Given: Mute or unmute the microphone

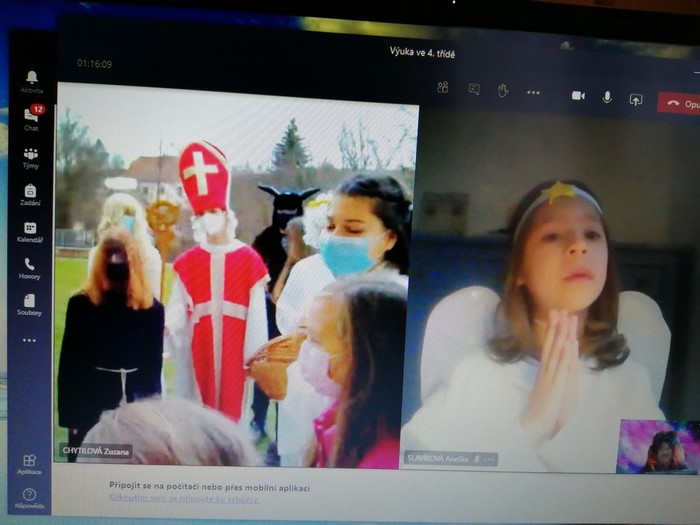Looking at the screenshot, I should tap(606, 97).
